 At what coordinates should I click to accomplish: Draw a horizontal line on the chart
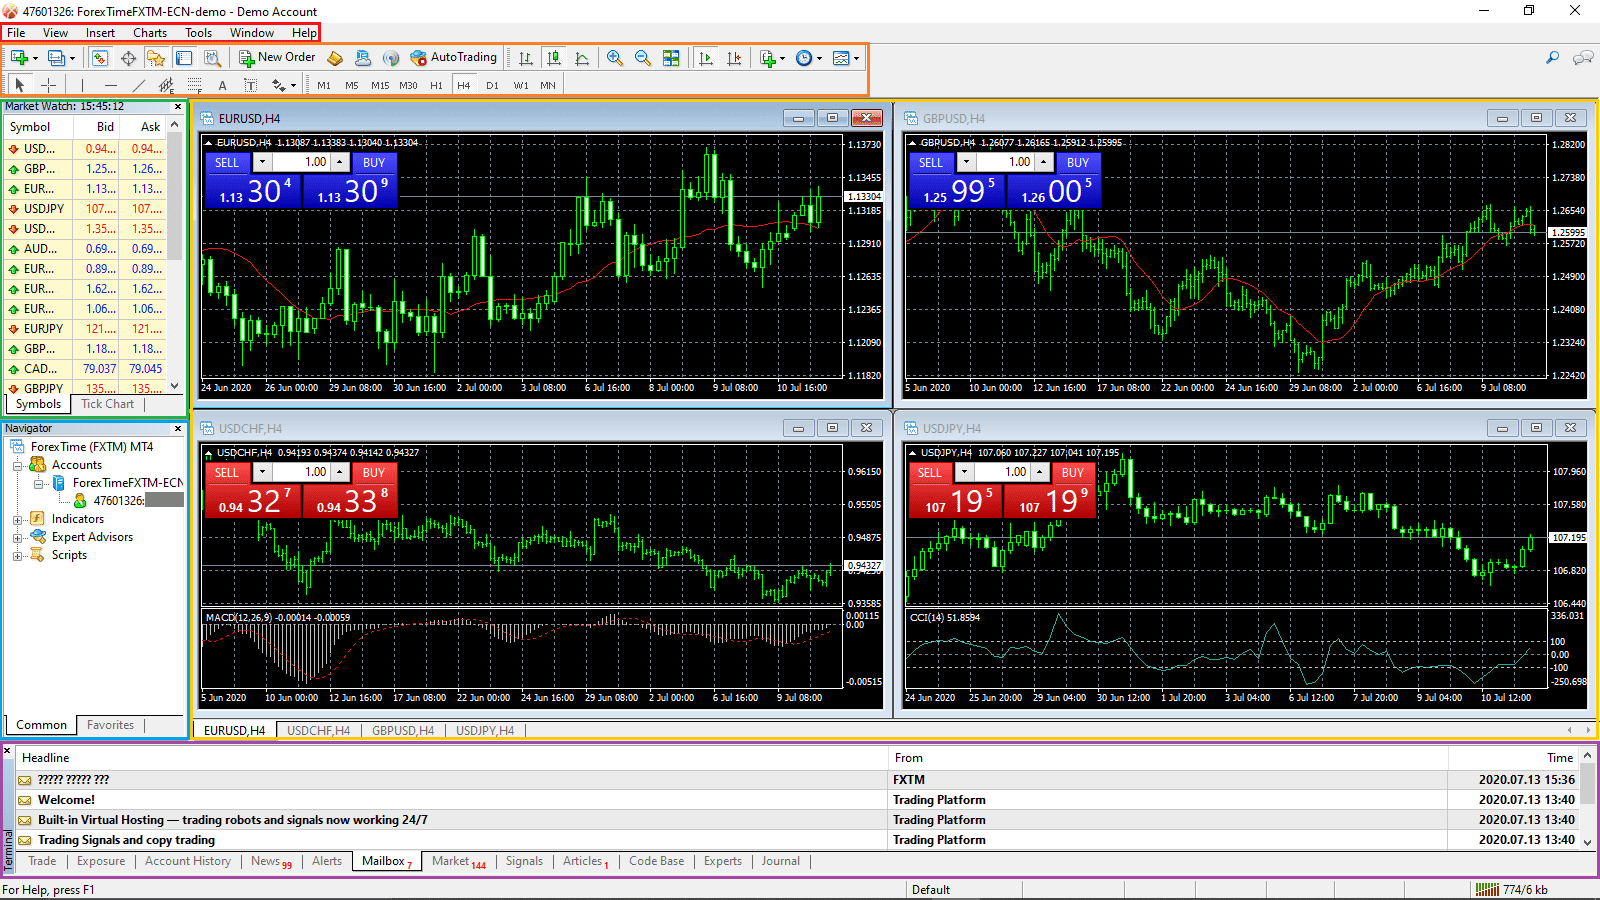tap(110, 85)
